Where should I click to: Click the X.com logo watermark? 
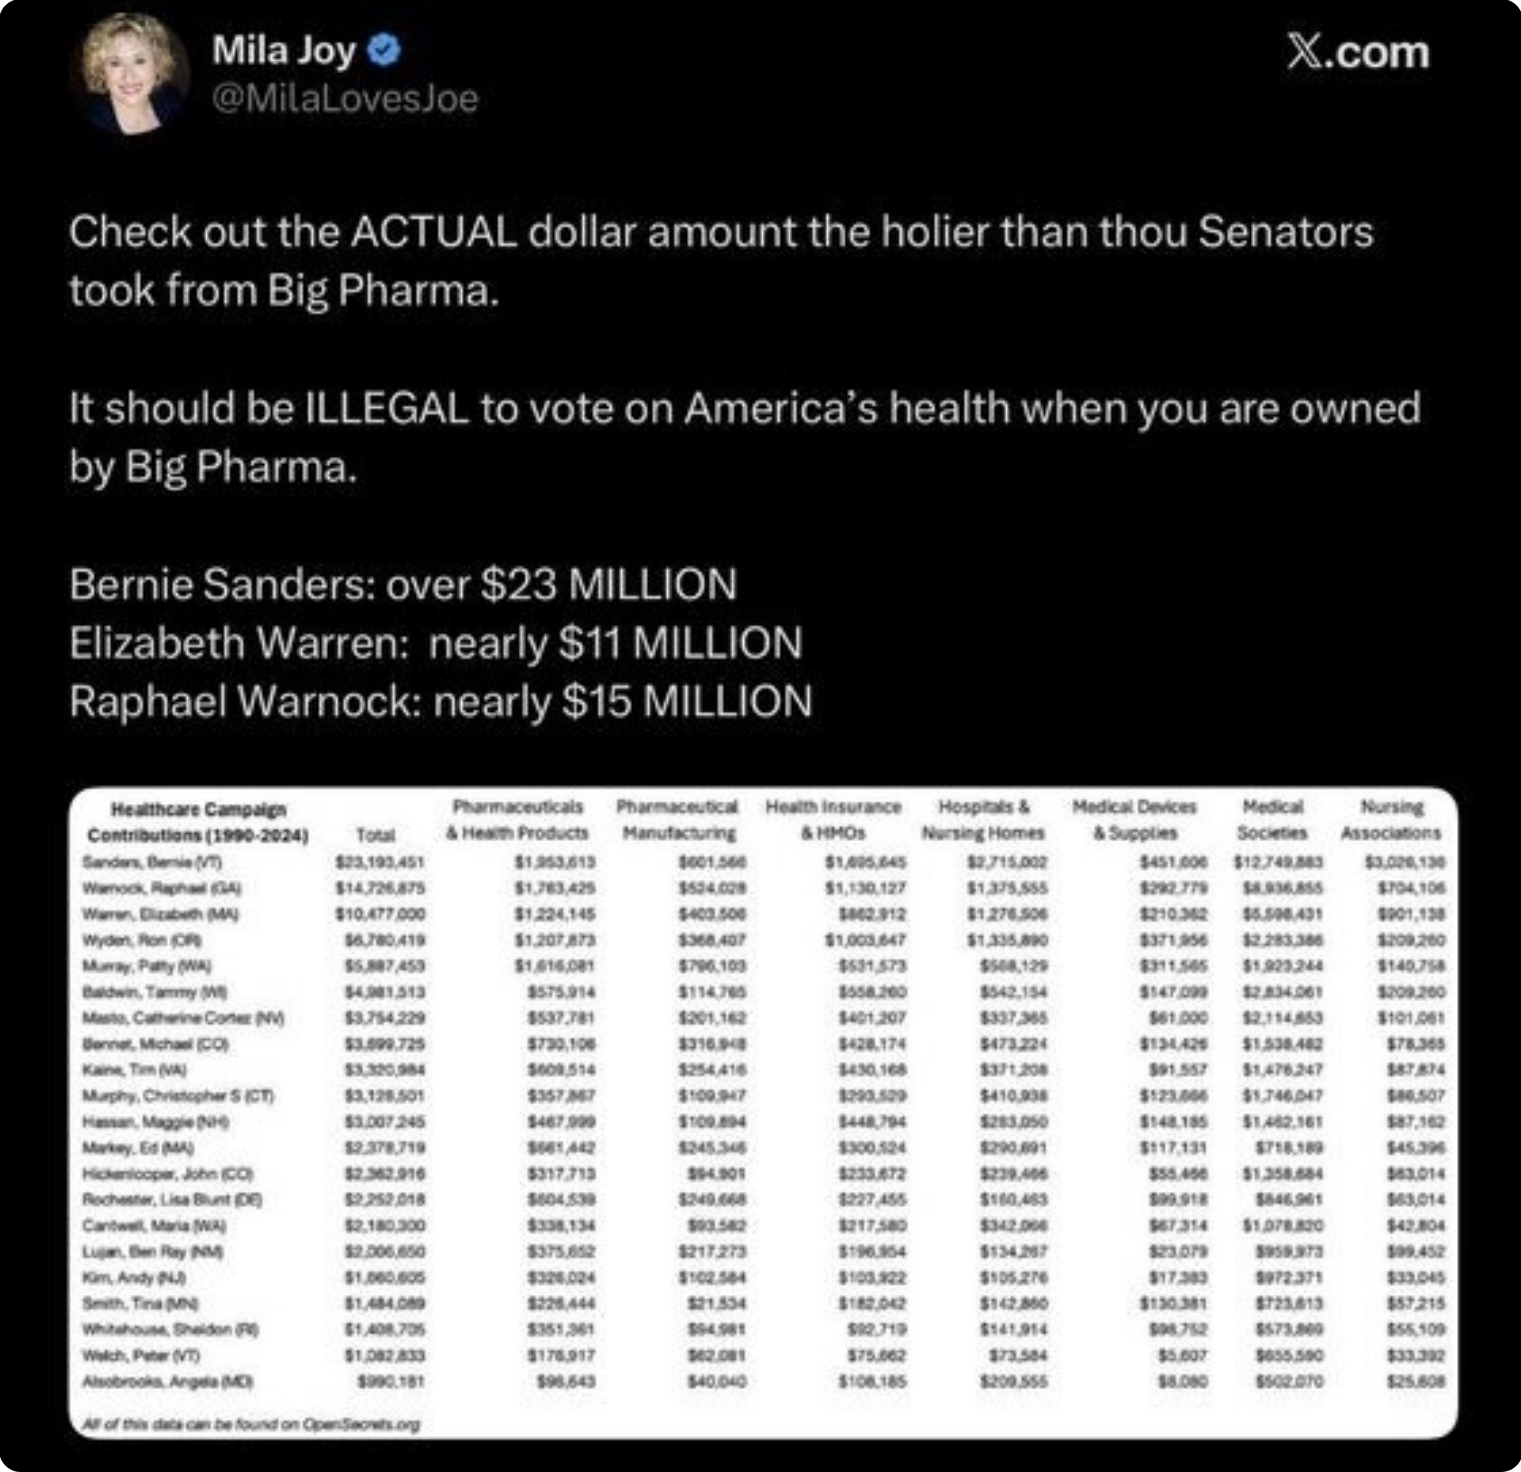1357,52
